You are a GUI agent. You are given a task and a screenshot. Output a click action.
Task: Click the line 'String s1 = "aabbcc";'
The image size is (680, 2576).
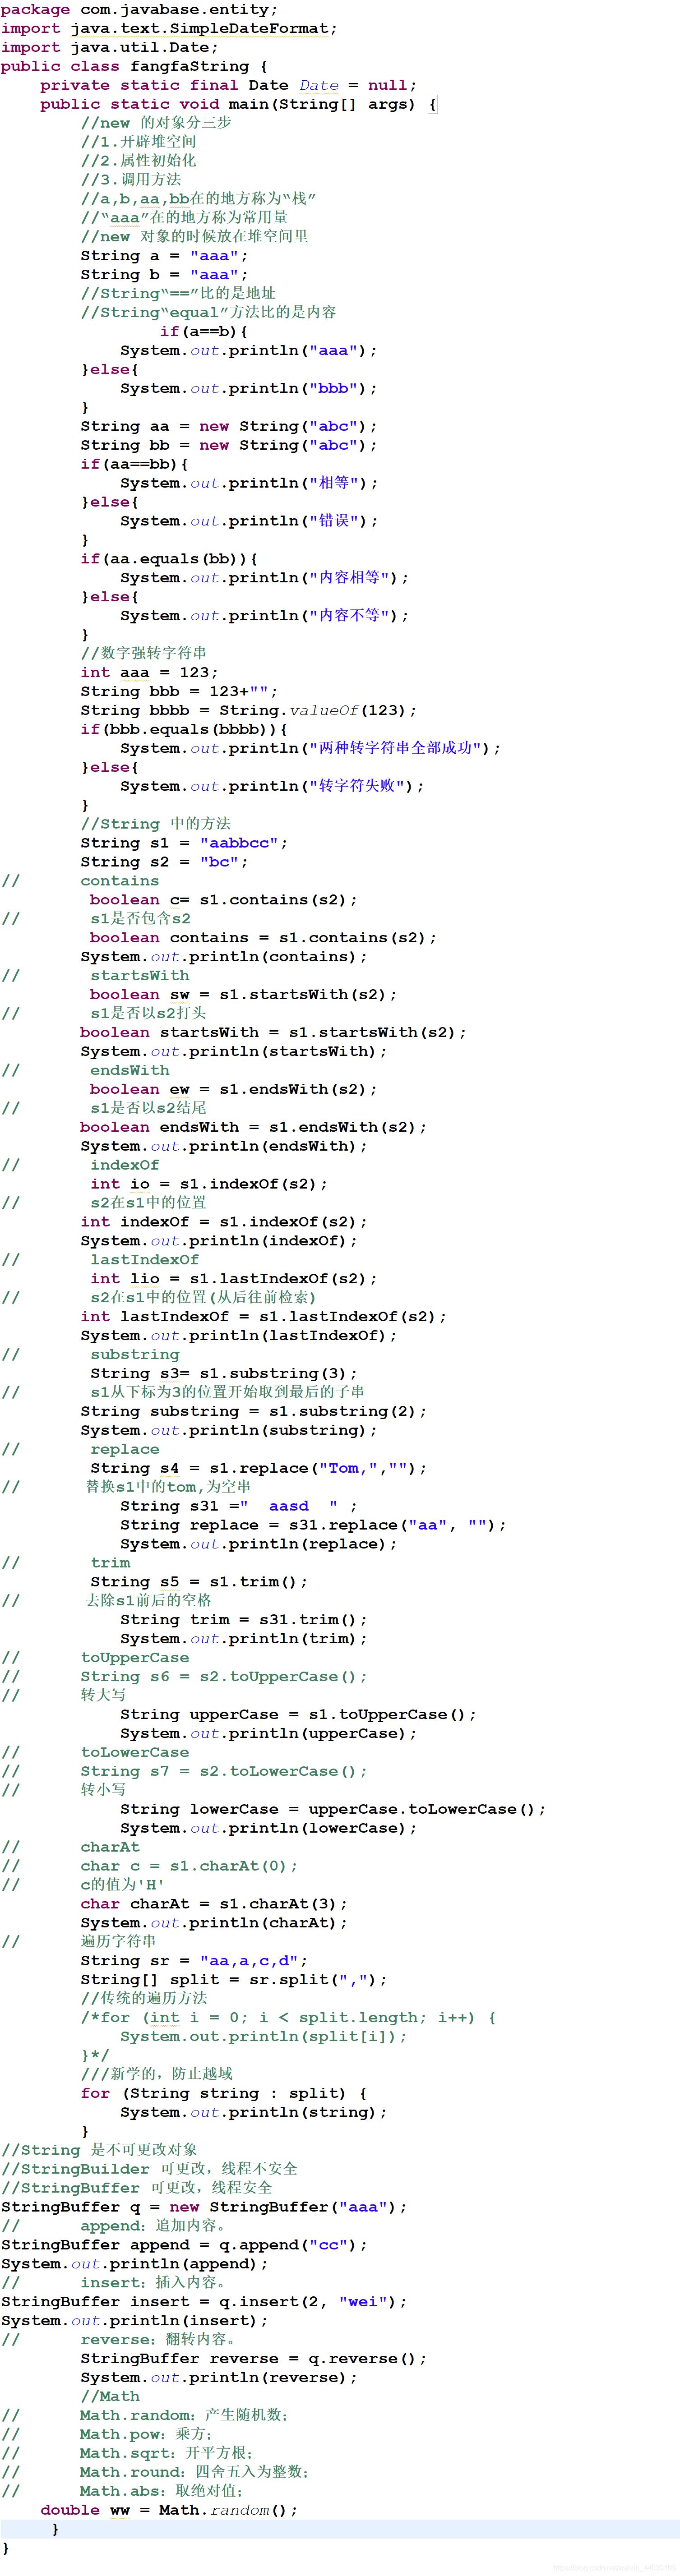click(185, 843)
